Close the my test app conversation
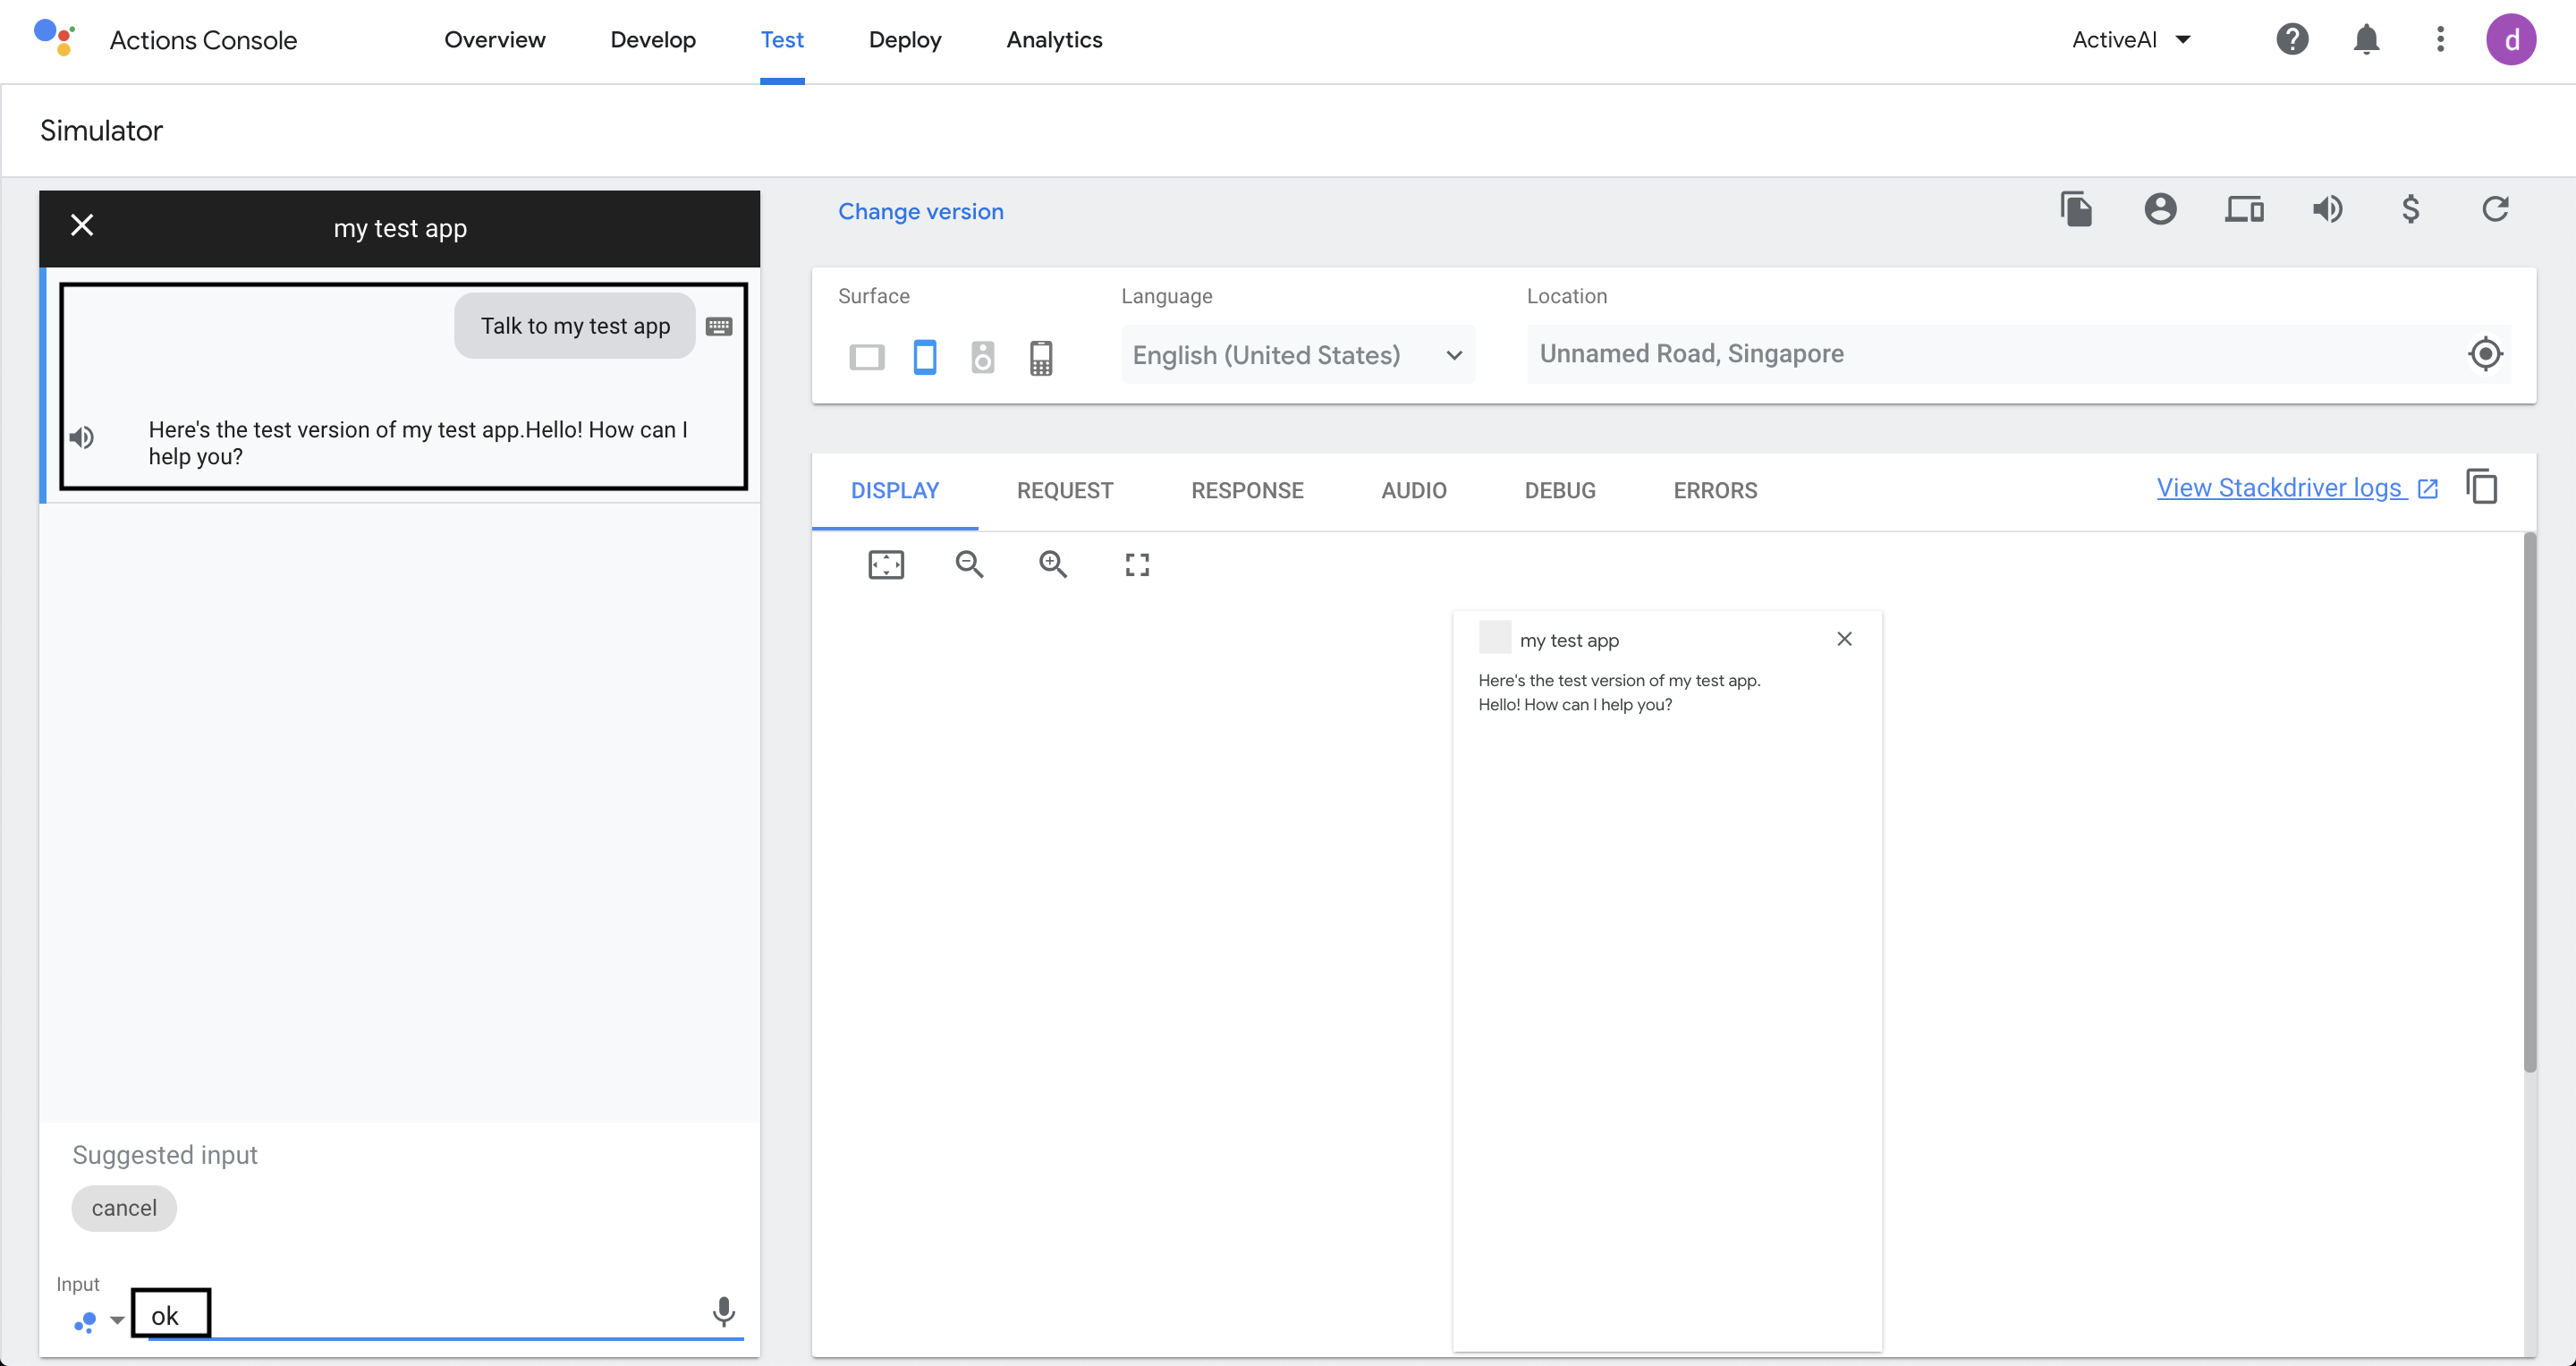2576x1366 pixels. (x=82, y=225)
